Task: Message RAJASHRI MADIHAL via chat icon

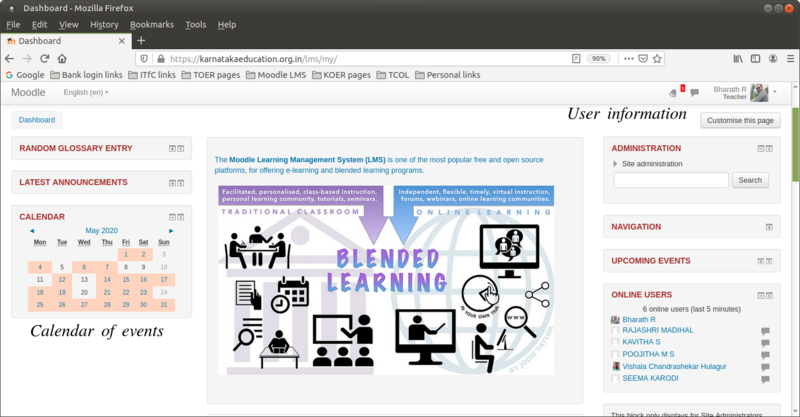Action: pyautogui.click(x=765, y=331)
